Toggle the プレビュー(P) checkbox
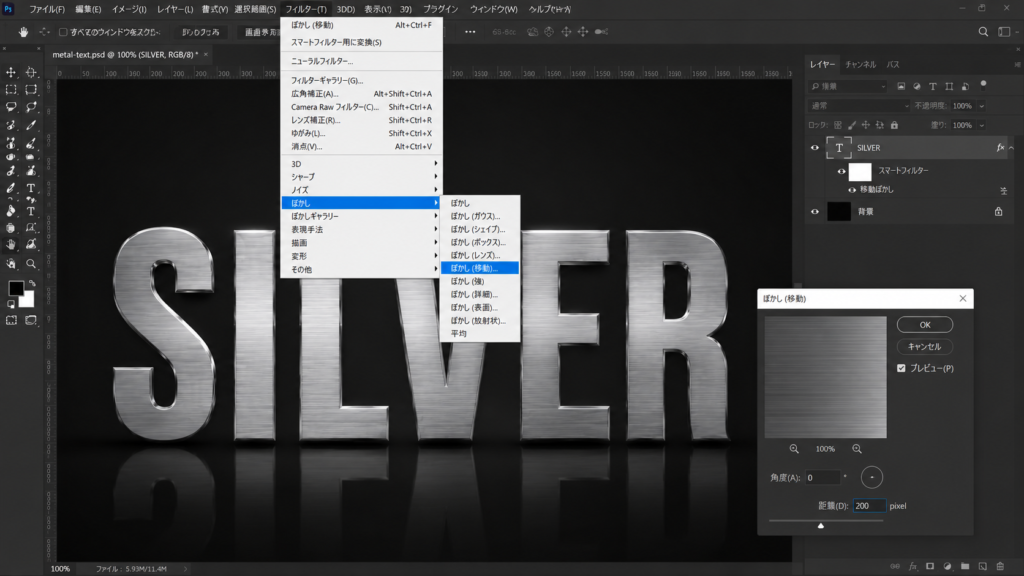The width and height of the screenshot is (1024, 576). point(901,368)
